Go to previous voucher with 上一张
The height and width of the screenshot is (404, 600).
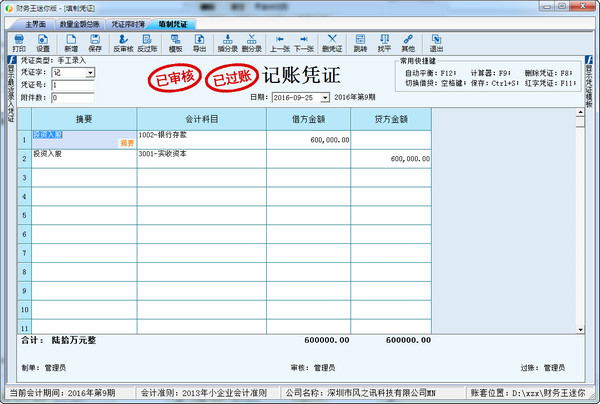(x=279, y=42)
